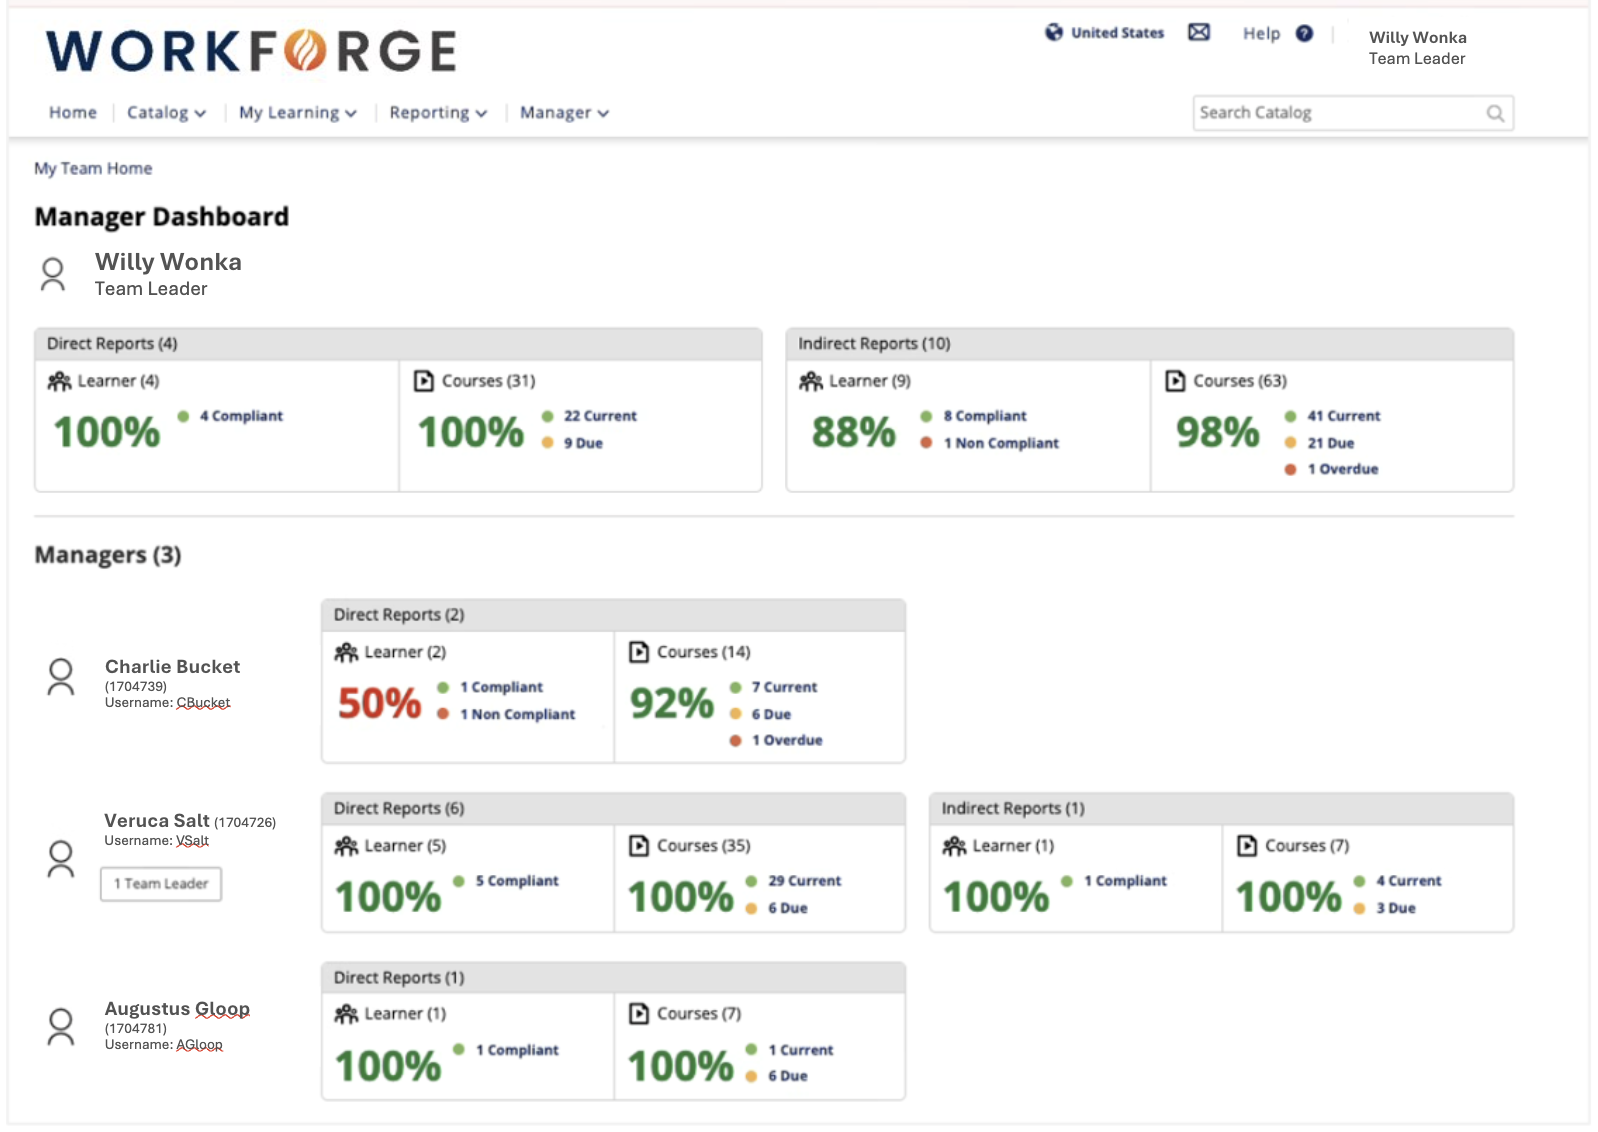The width and height of the screenshot is (1598, 1132).
Task: Click the Help question mark icon
Action: pyautogui.click(x=1304, y=34)
